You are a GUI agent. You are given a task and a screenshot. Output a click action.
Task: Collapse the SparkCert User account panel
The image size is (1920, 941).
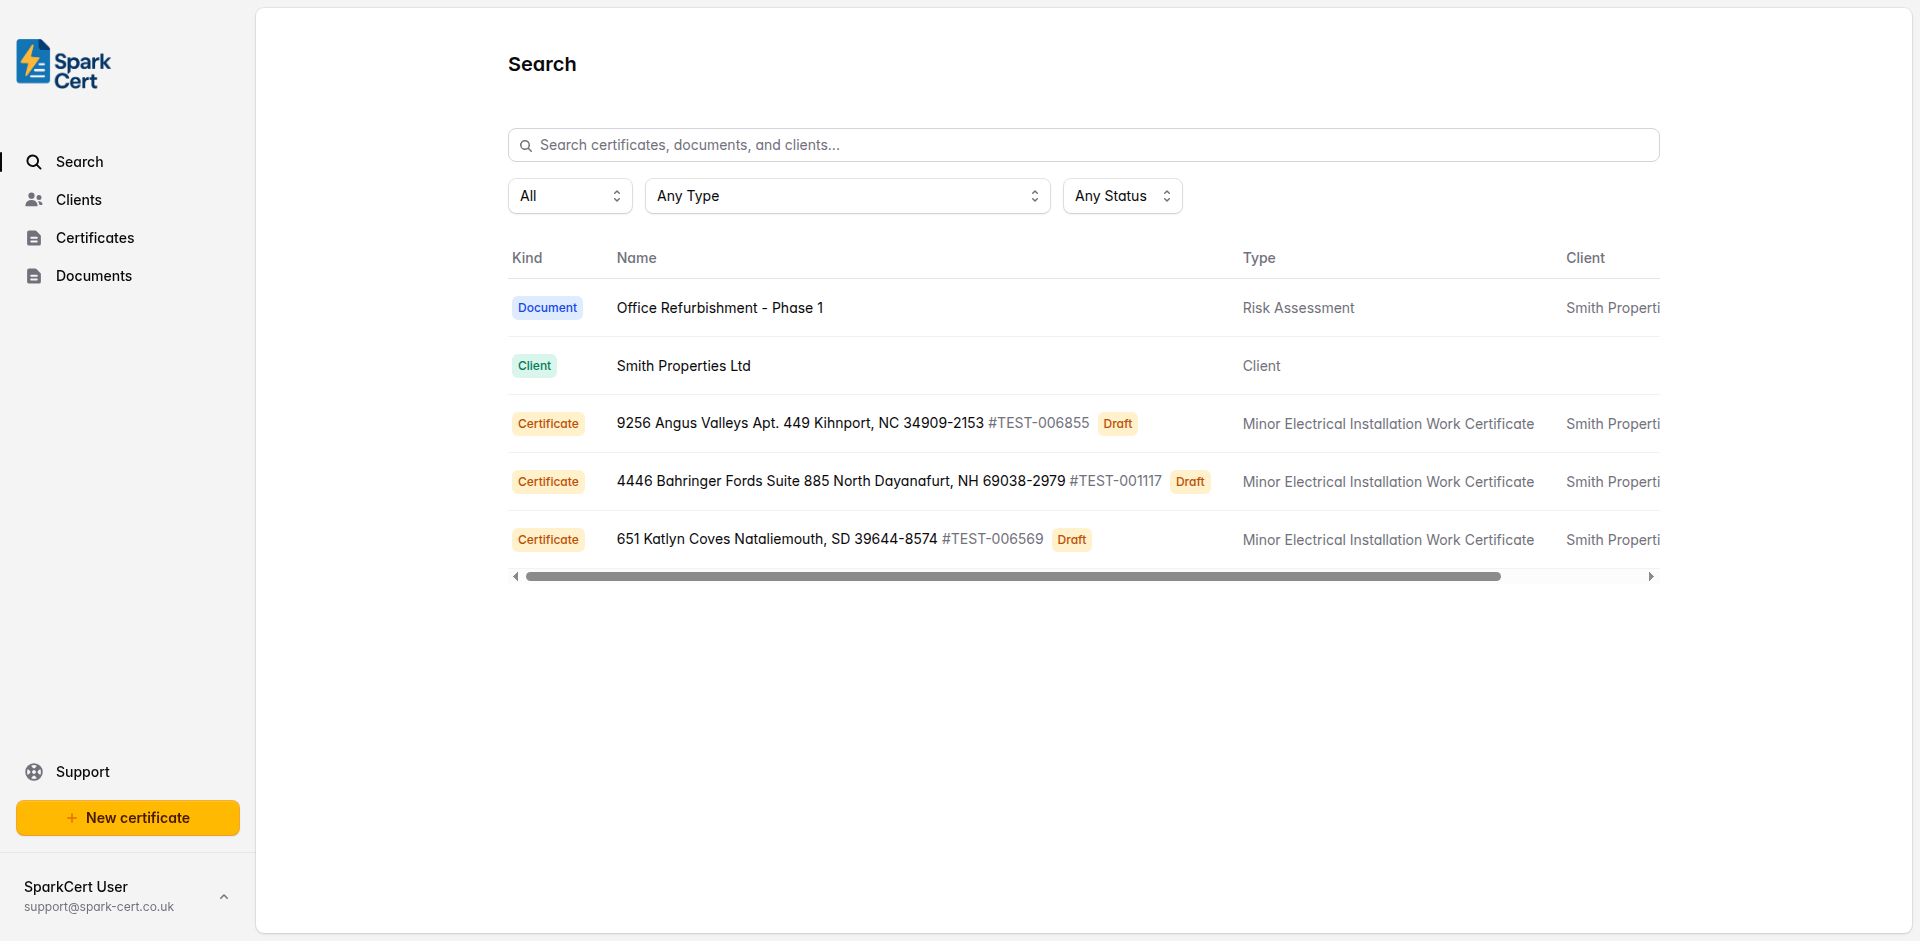pyautogui.click(x=223, y=896)
